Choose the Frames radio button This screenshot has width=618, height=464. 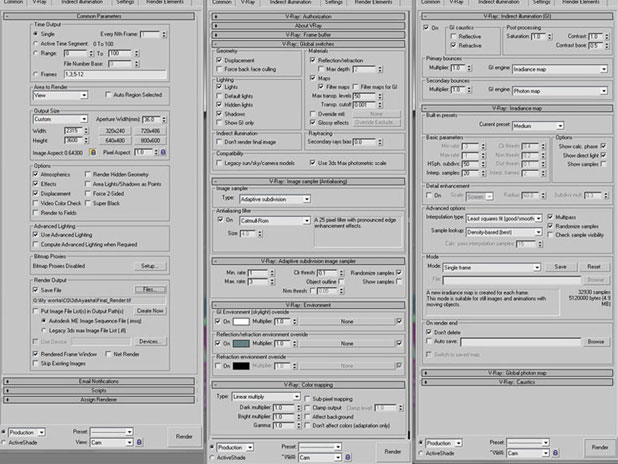(35, 74)
